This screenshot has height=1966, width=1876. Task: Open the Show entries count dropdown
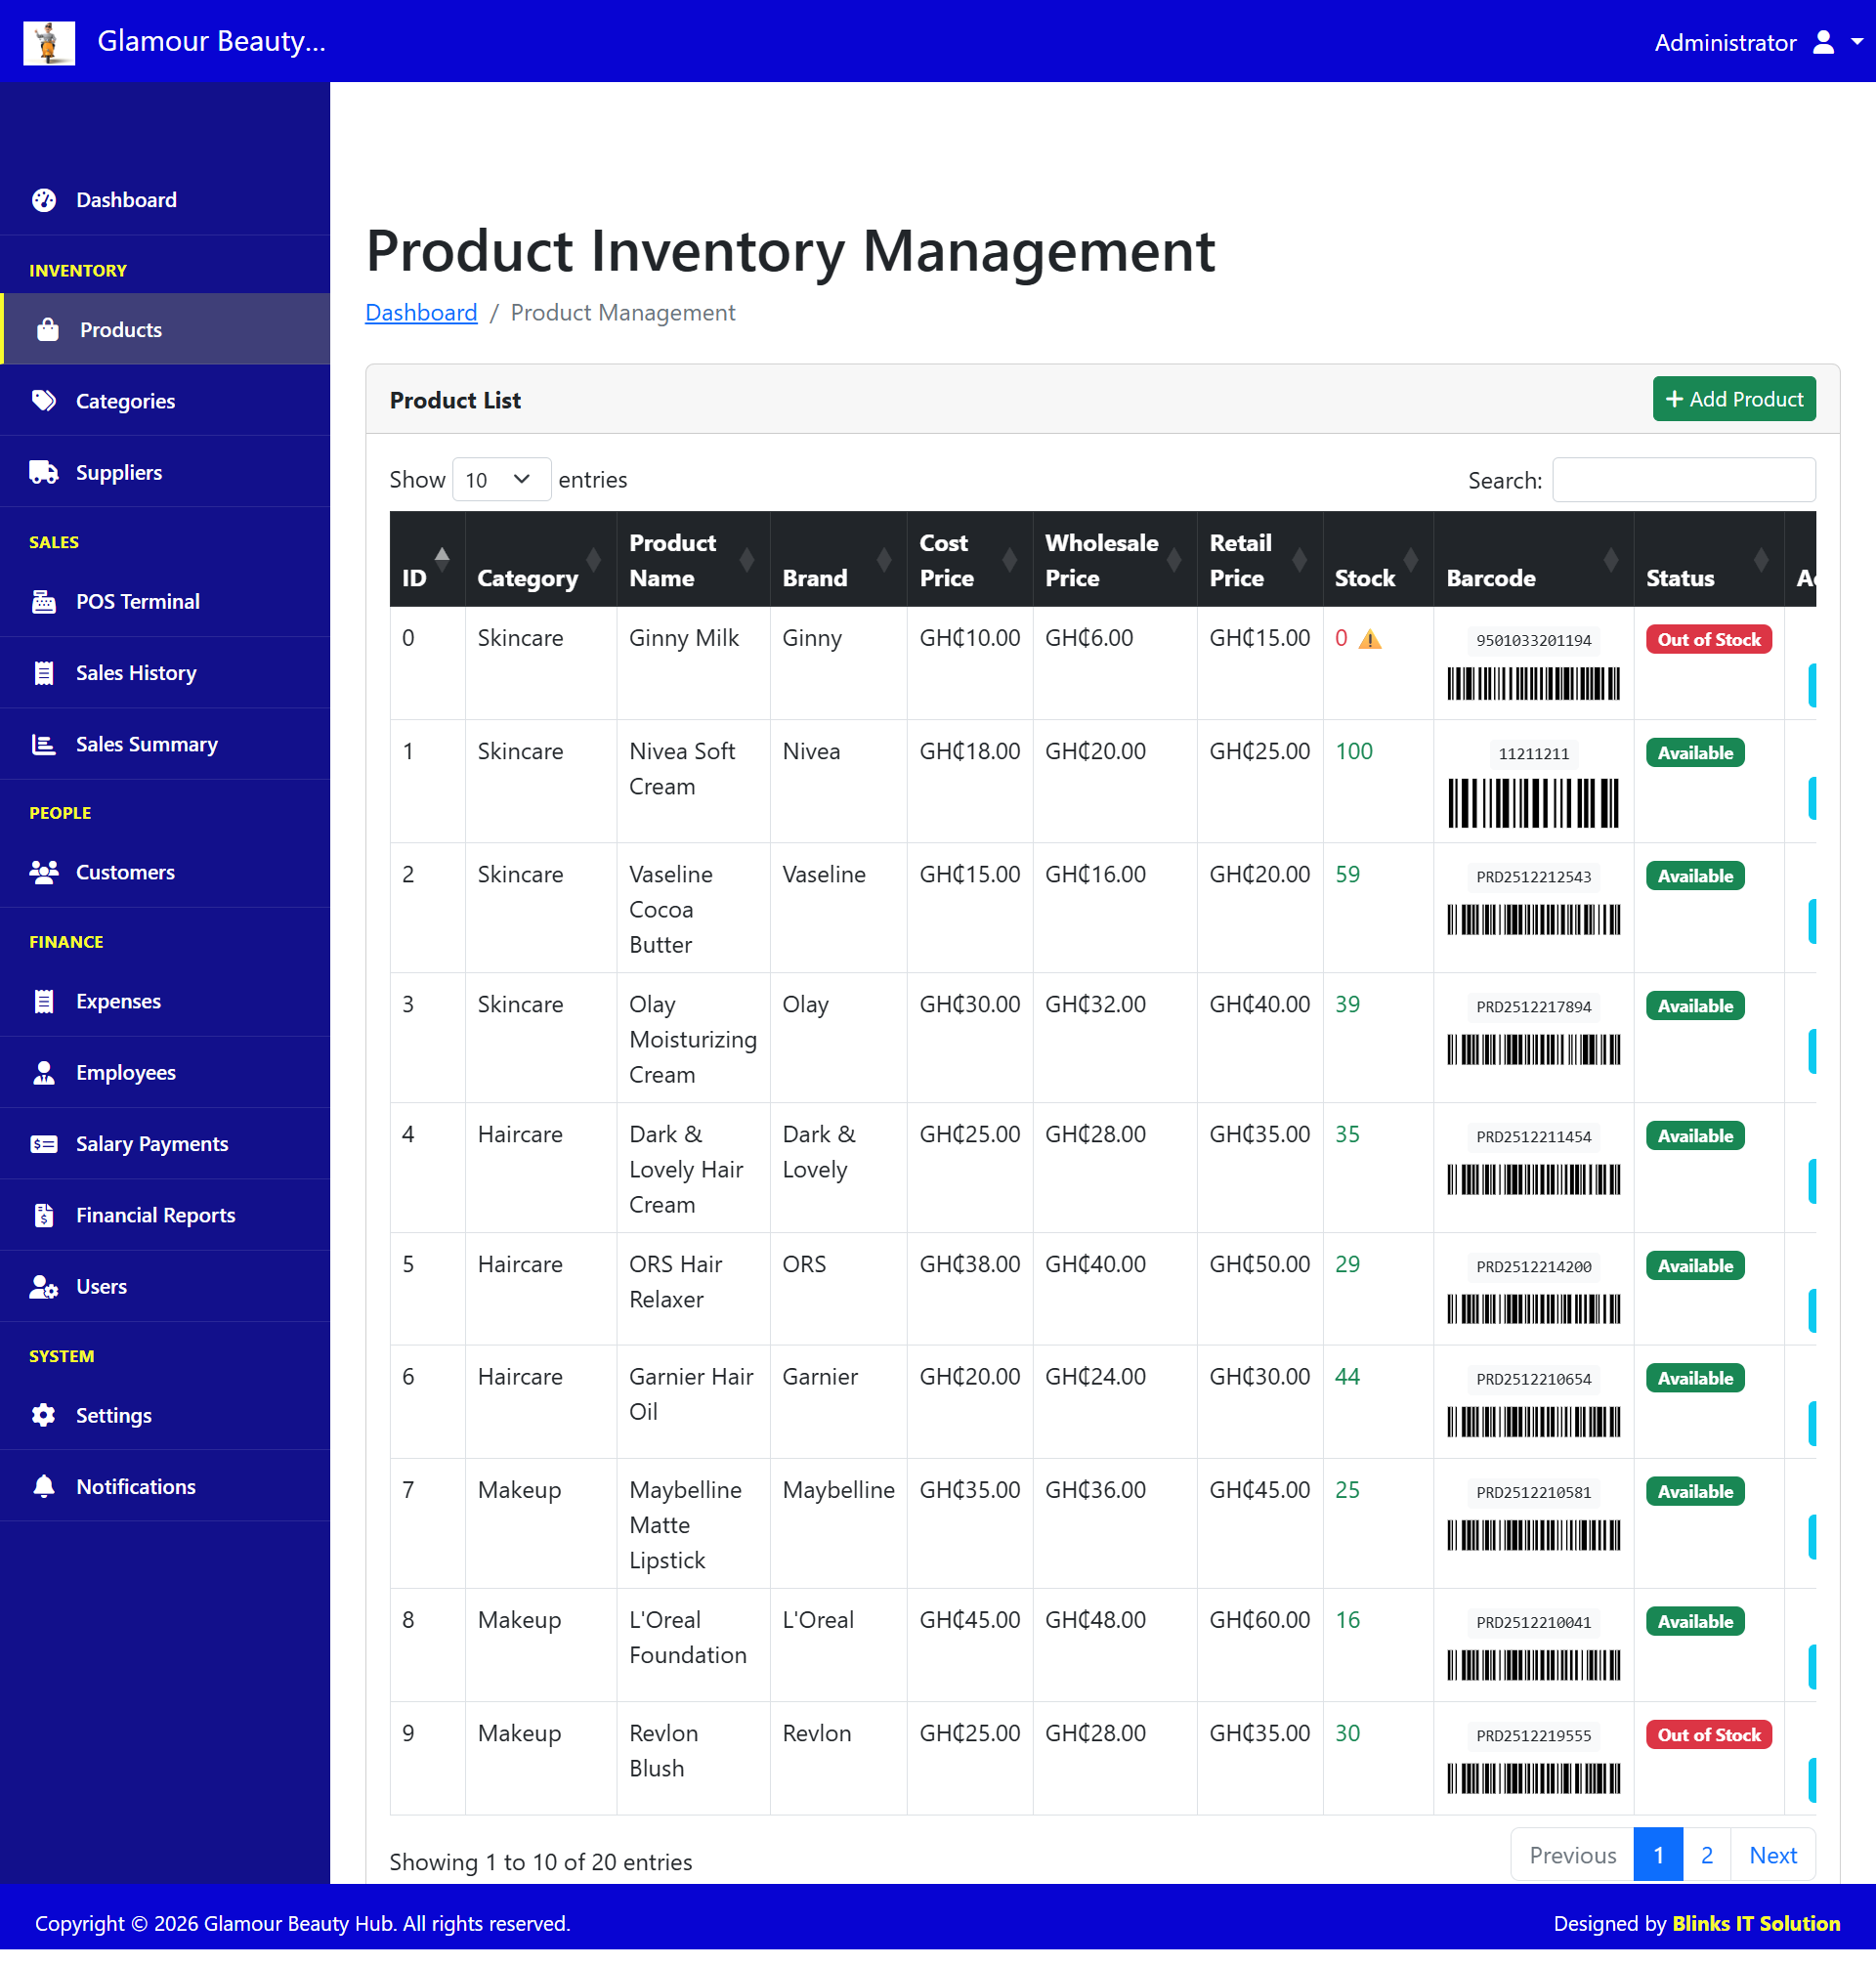[x=501, y=480]
